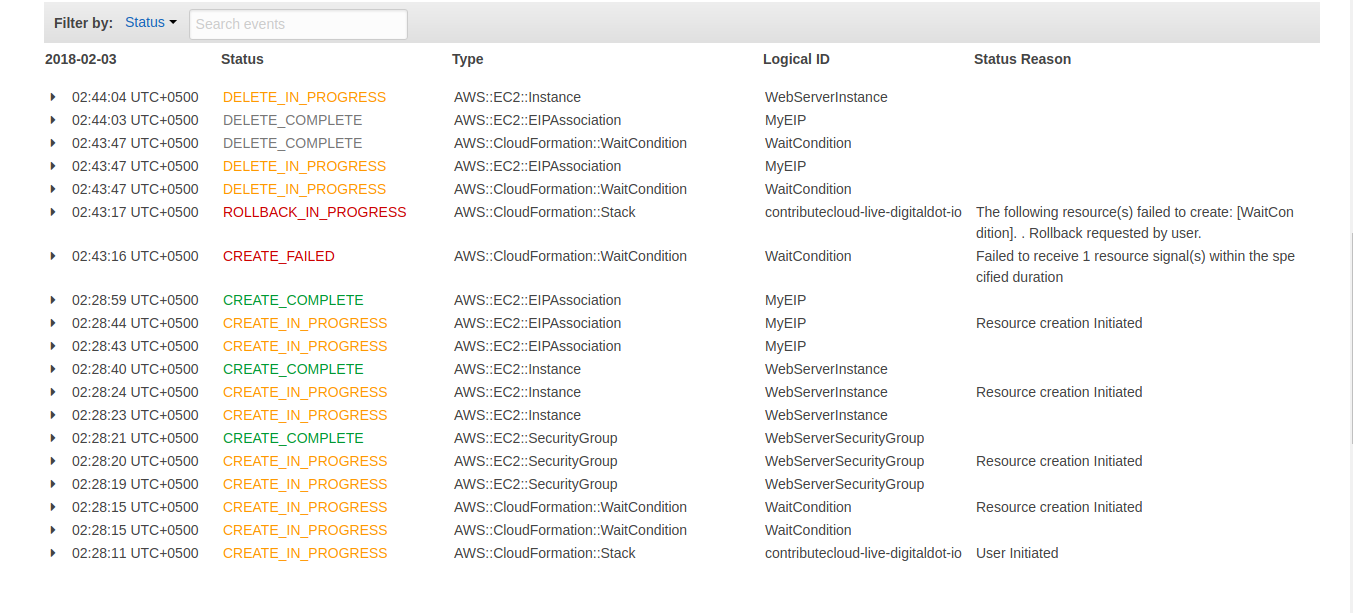
Task: Expand the 02:44:04 DELETE_IN_PROGRESS instance event
Action: pos(53,97)
